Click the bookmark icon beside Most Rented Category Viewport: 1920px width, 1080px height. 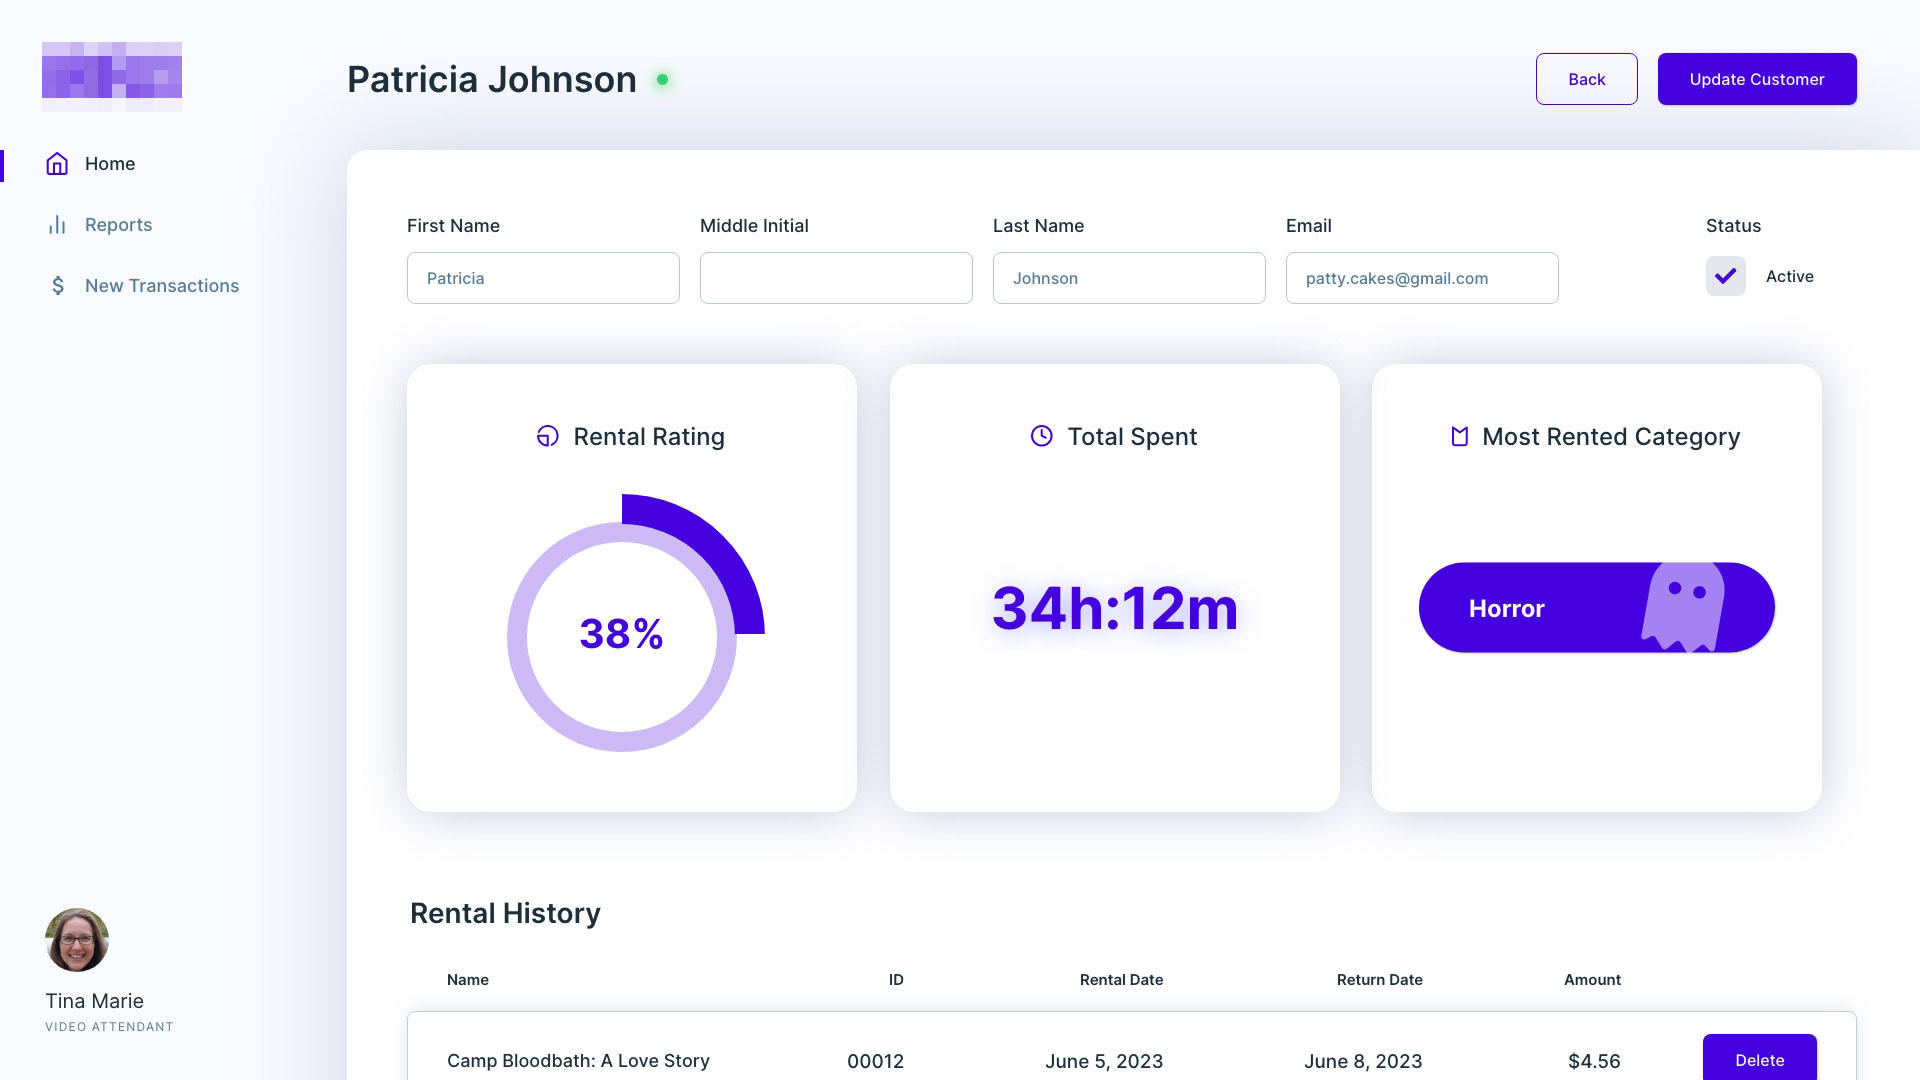[1459, 436]
